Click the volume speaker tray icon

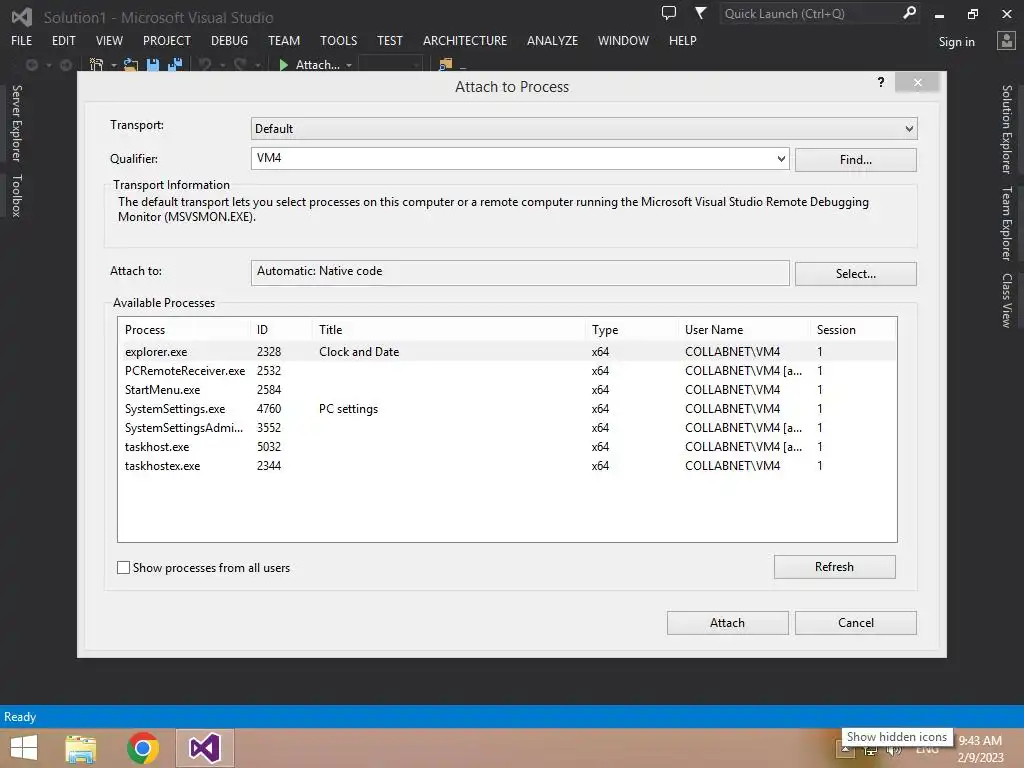point(893,750)
